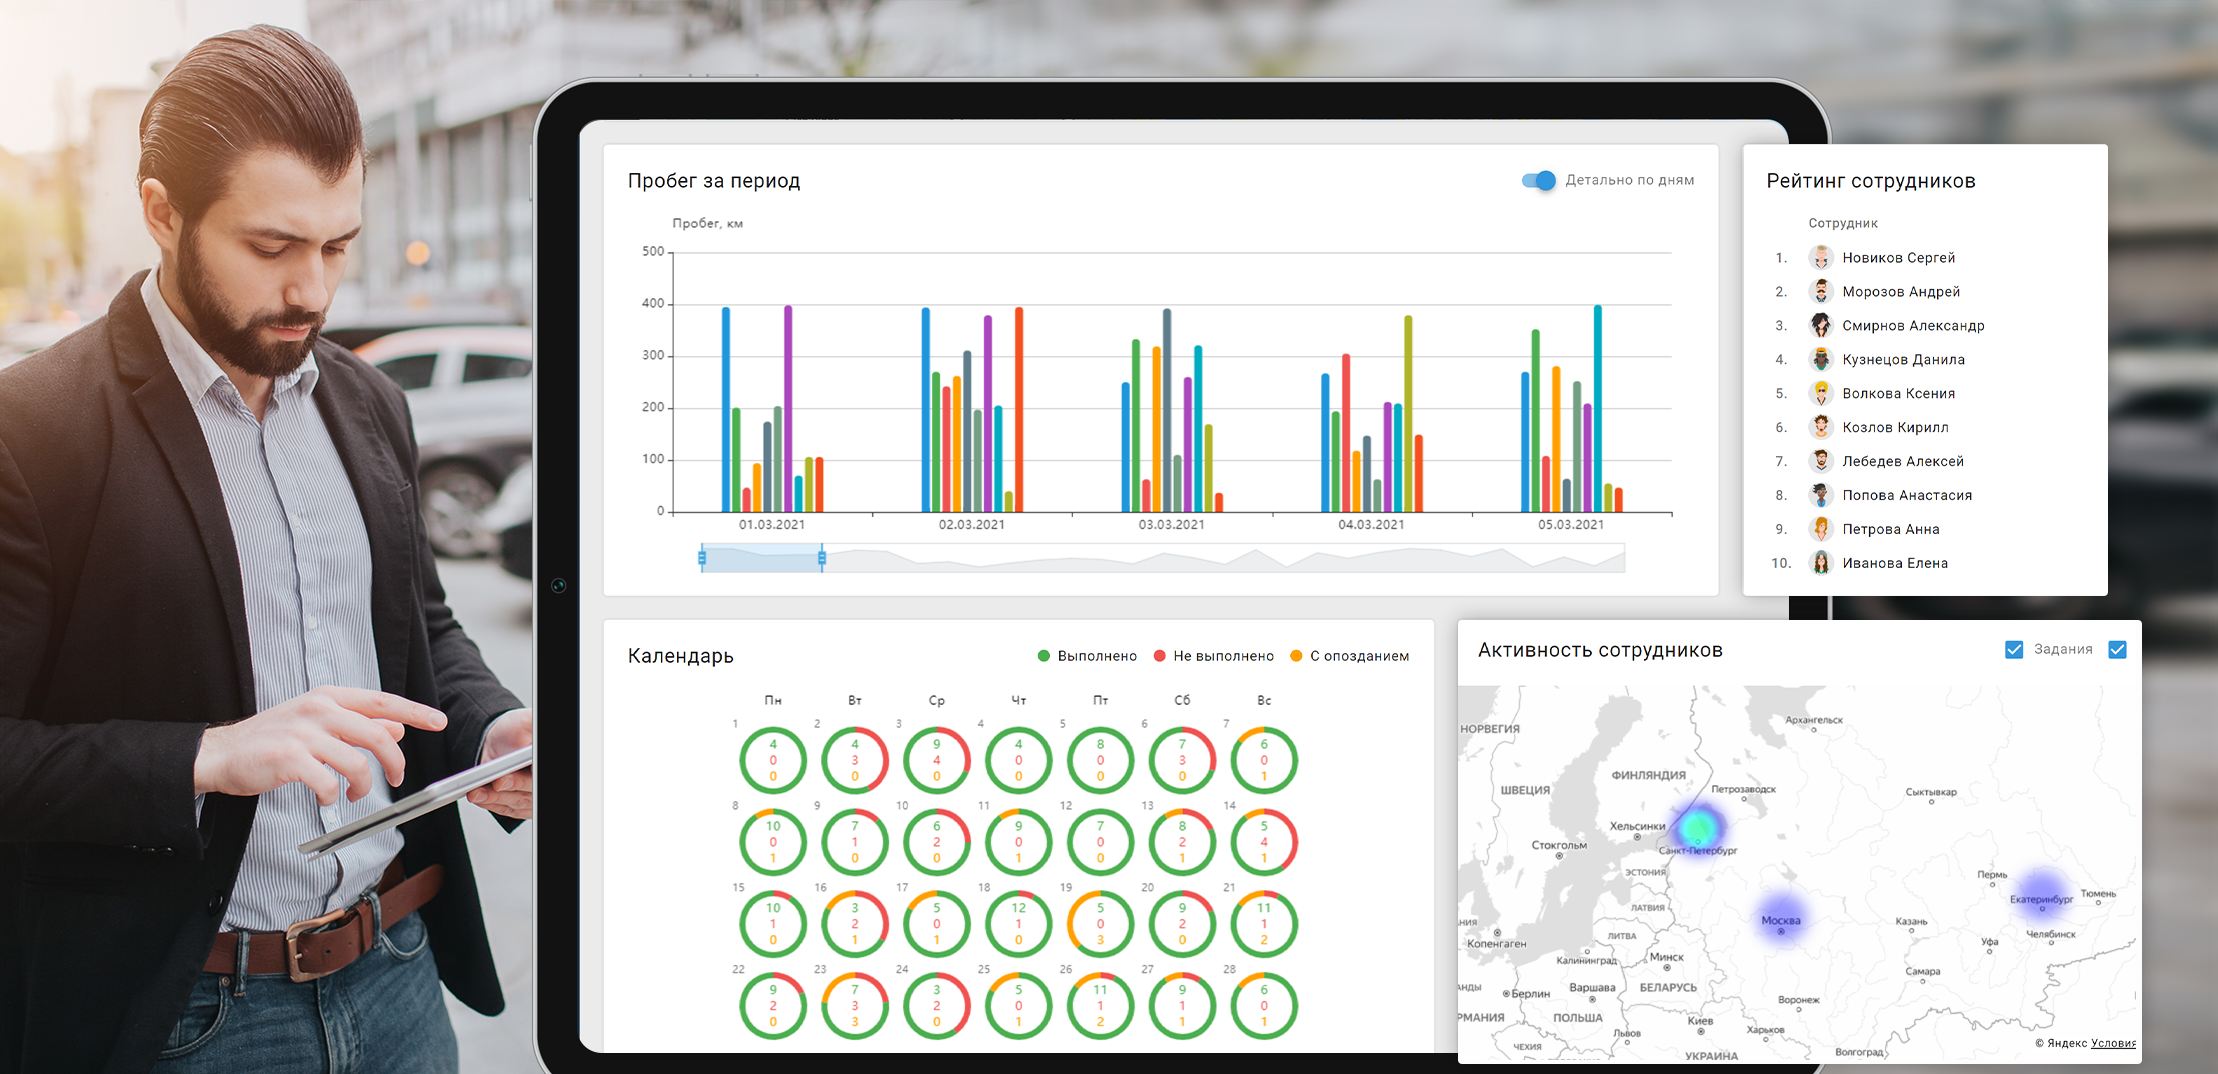
Task: Select employee name Иванова Елена
Action: [x=1895, y=564]
